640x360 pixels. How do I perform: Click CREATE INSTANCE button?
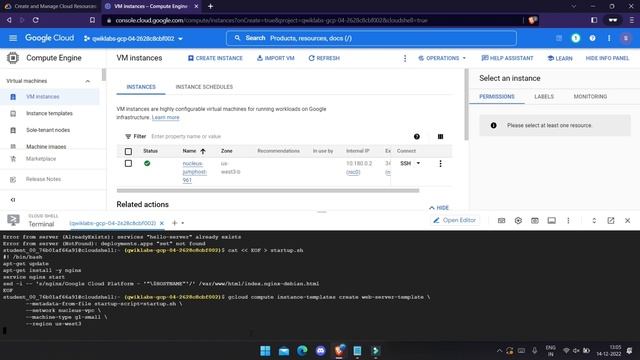point(215,58)
